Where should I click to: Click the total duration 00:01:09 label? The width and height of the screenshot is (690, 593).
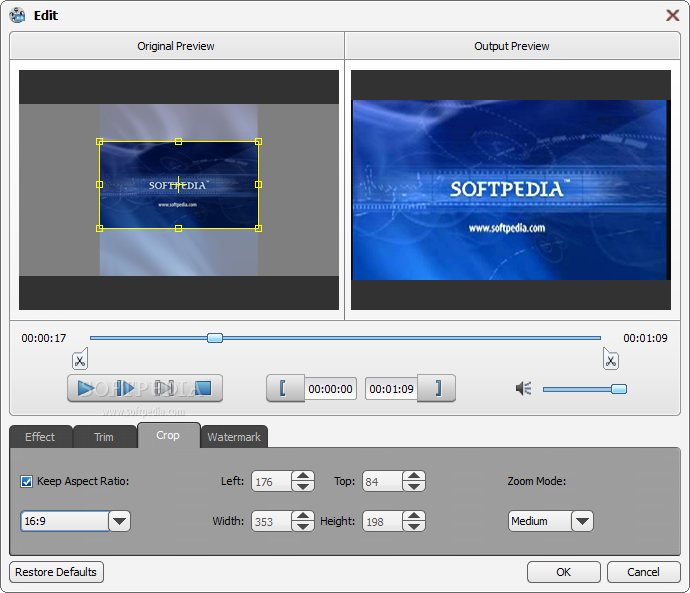coord(645,338)
